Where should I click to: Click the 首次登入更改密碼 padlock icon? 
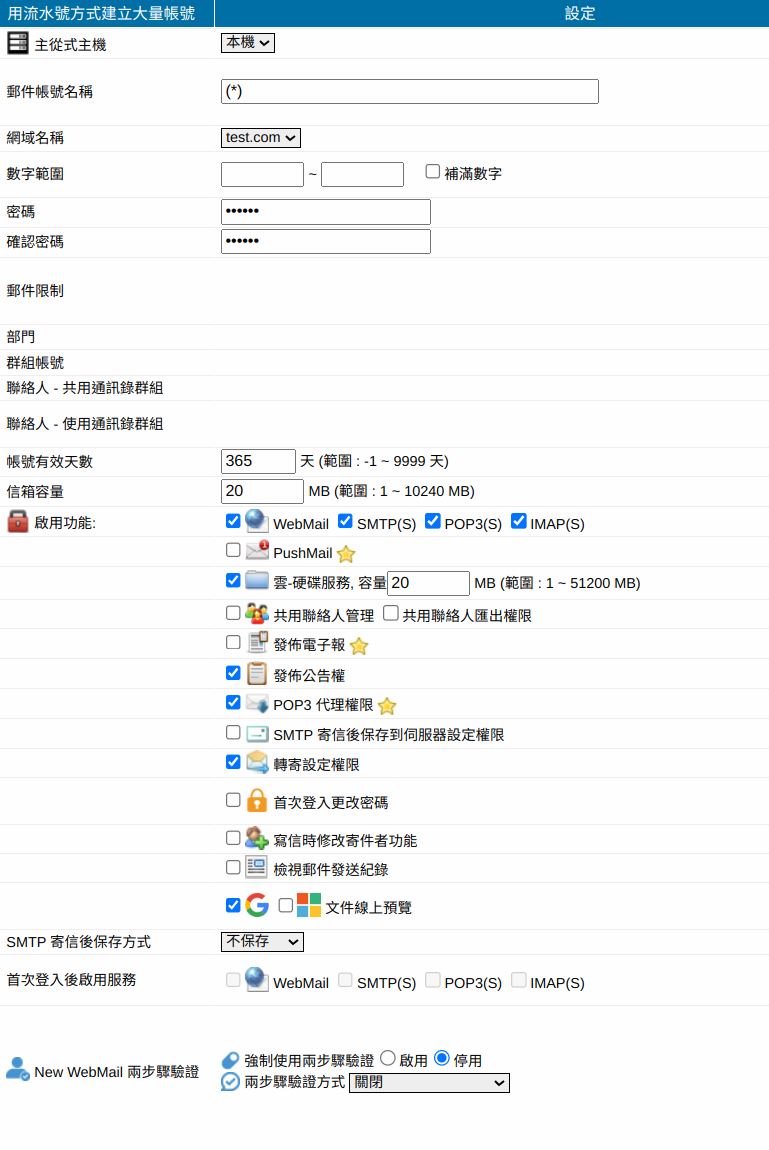pos(258,801)
